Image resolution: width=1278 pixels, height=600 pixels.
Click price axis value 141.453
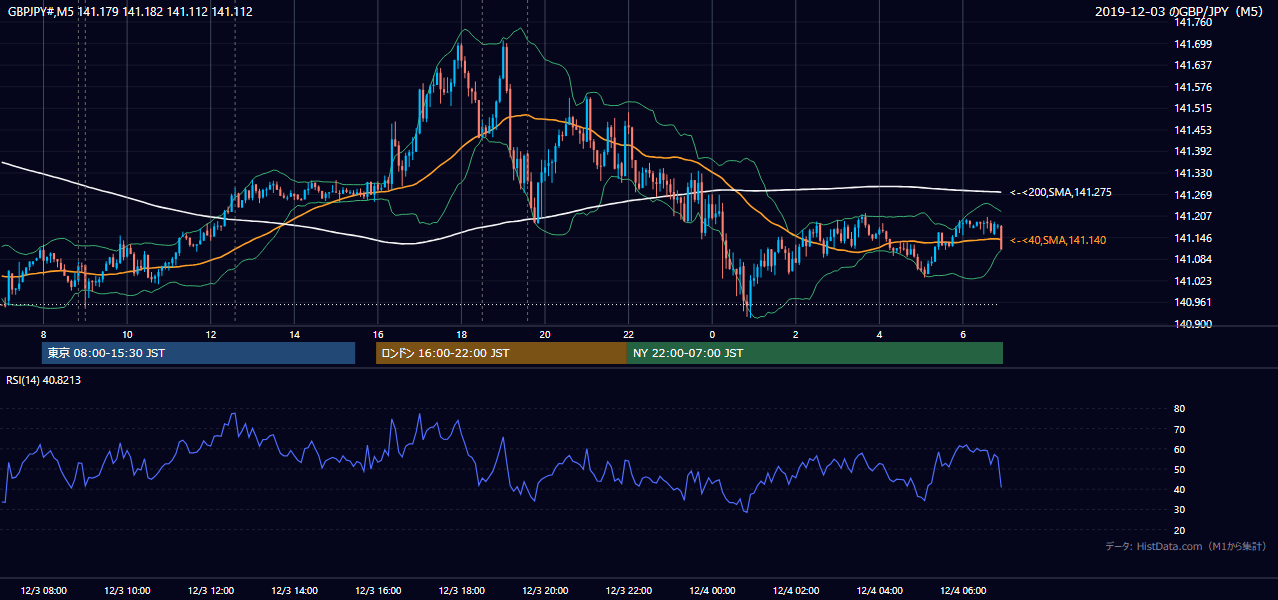(1192, 130)
